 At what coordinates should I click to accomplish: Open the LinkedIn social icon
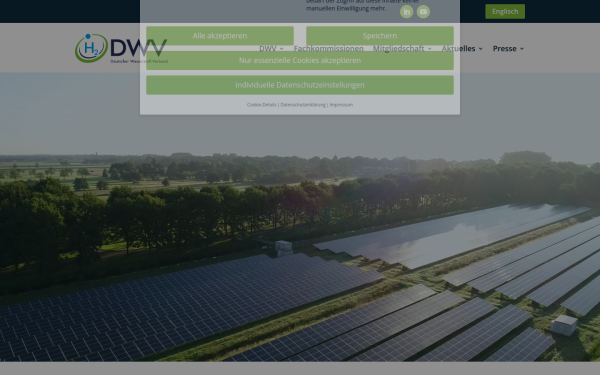coord(406,12)
